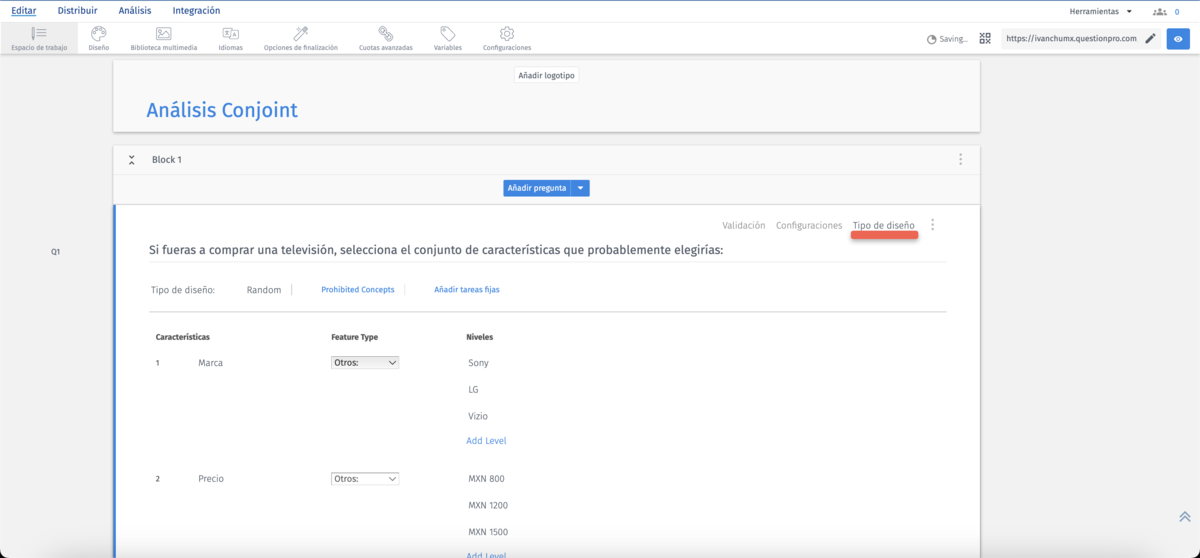Click the QR code icon
1200x558 pixels.
coord(985,39)
